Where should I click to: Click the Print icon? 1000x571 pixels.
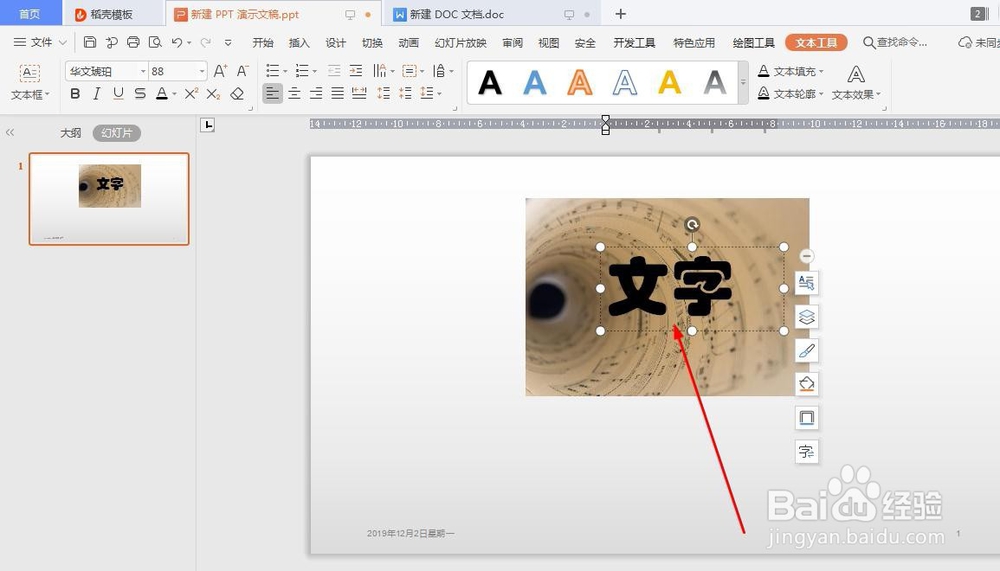133,42
